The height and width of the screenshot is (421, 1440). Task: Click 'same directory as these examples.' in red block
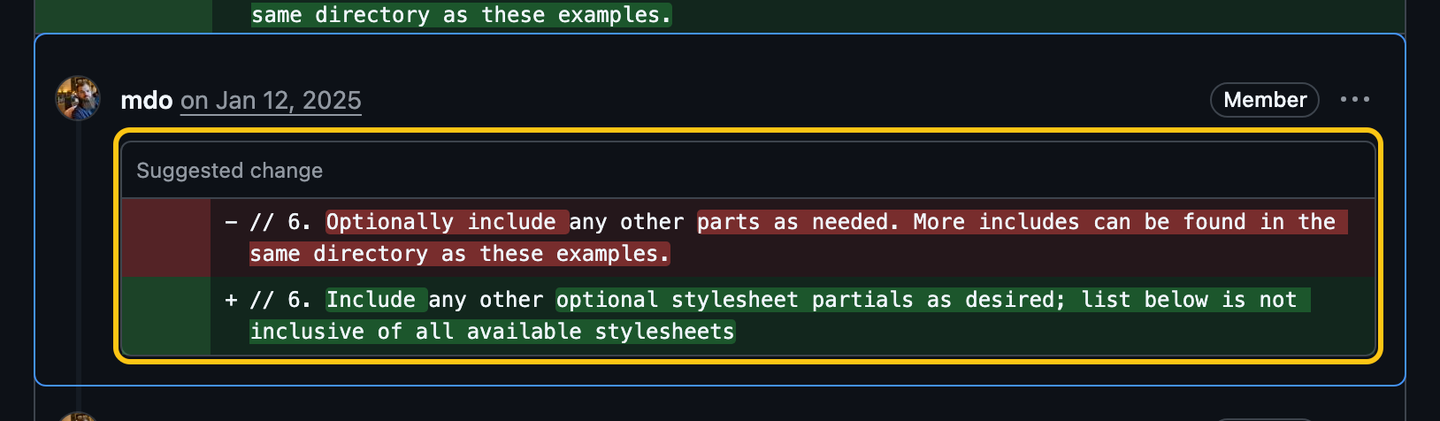460,254
